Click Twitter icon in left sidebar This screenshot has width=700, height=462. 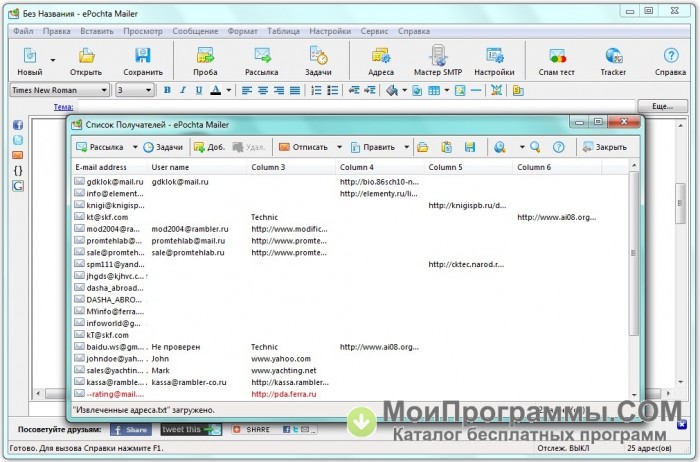click(18, 140)
